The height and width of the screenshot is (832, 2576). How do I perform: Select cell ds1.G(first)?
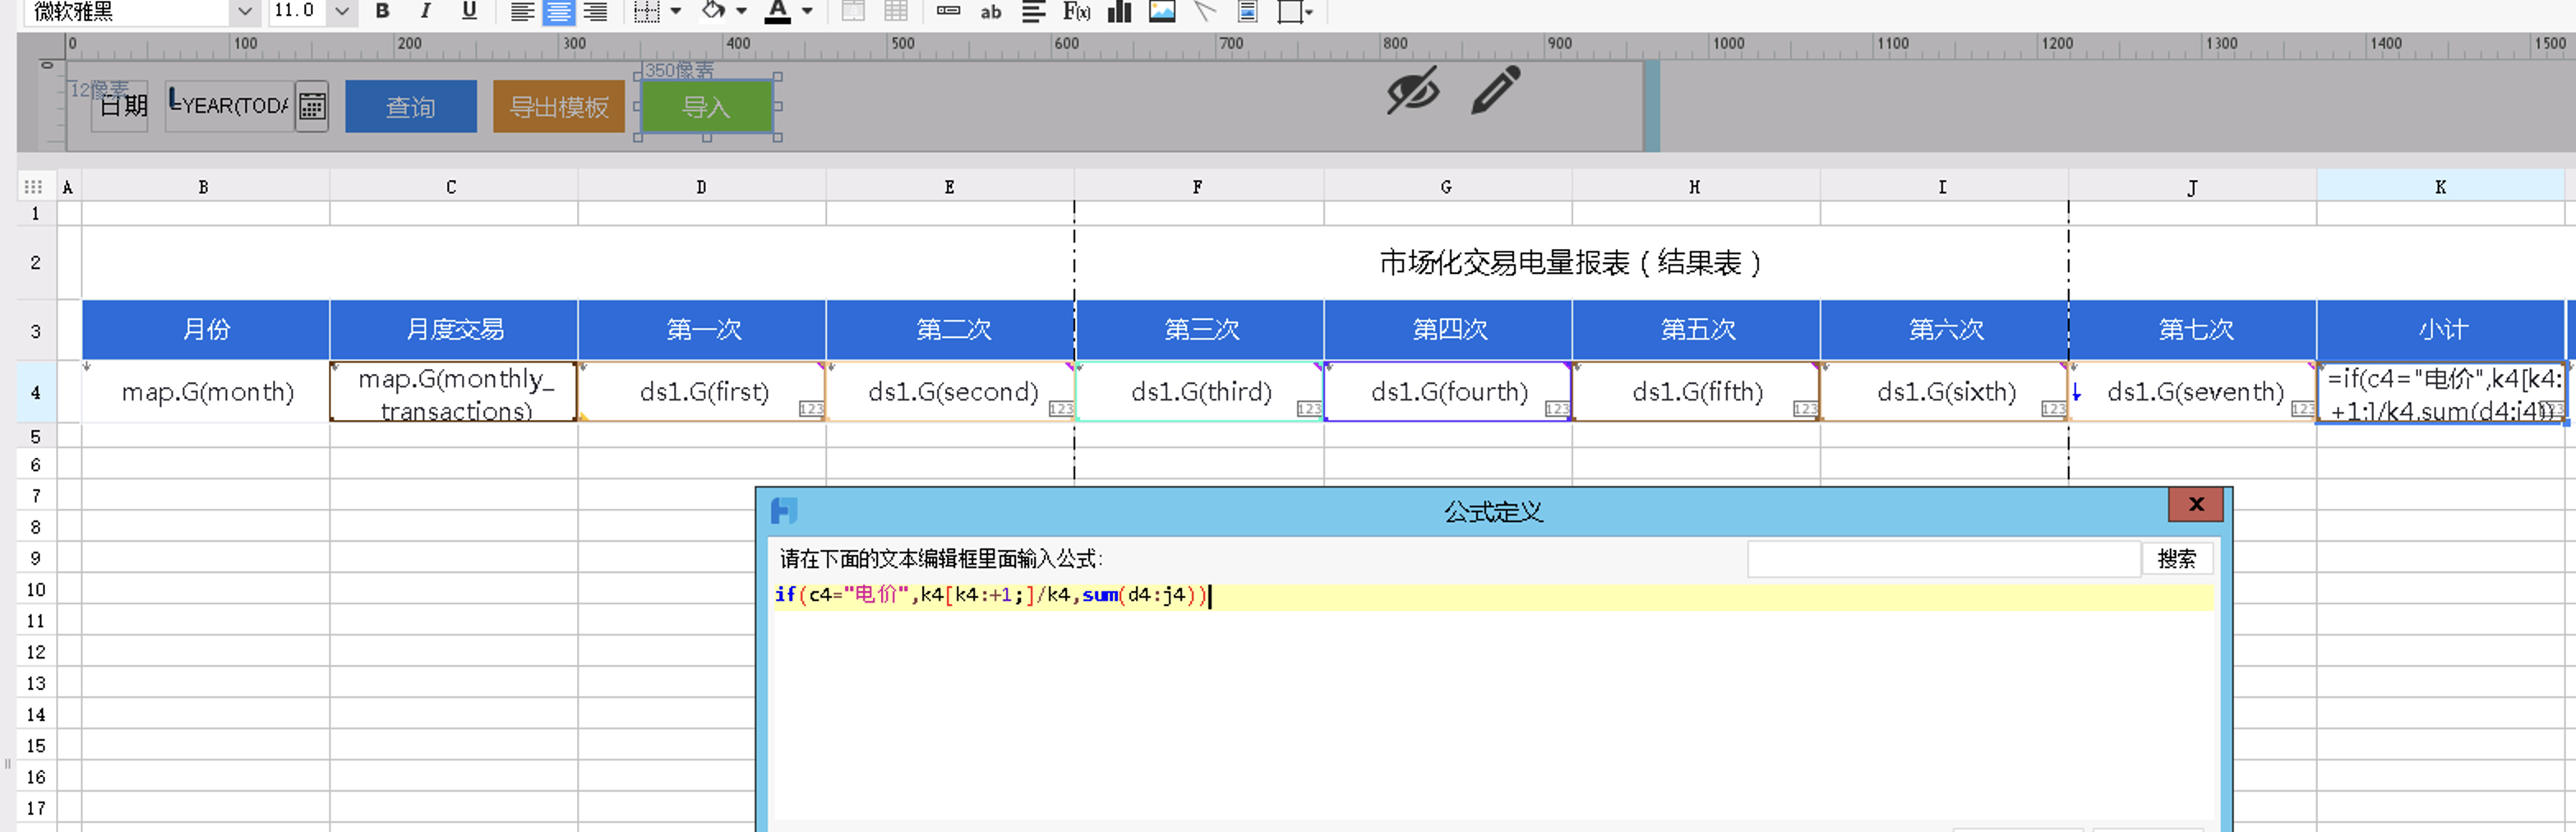pos(702,392)
